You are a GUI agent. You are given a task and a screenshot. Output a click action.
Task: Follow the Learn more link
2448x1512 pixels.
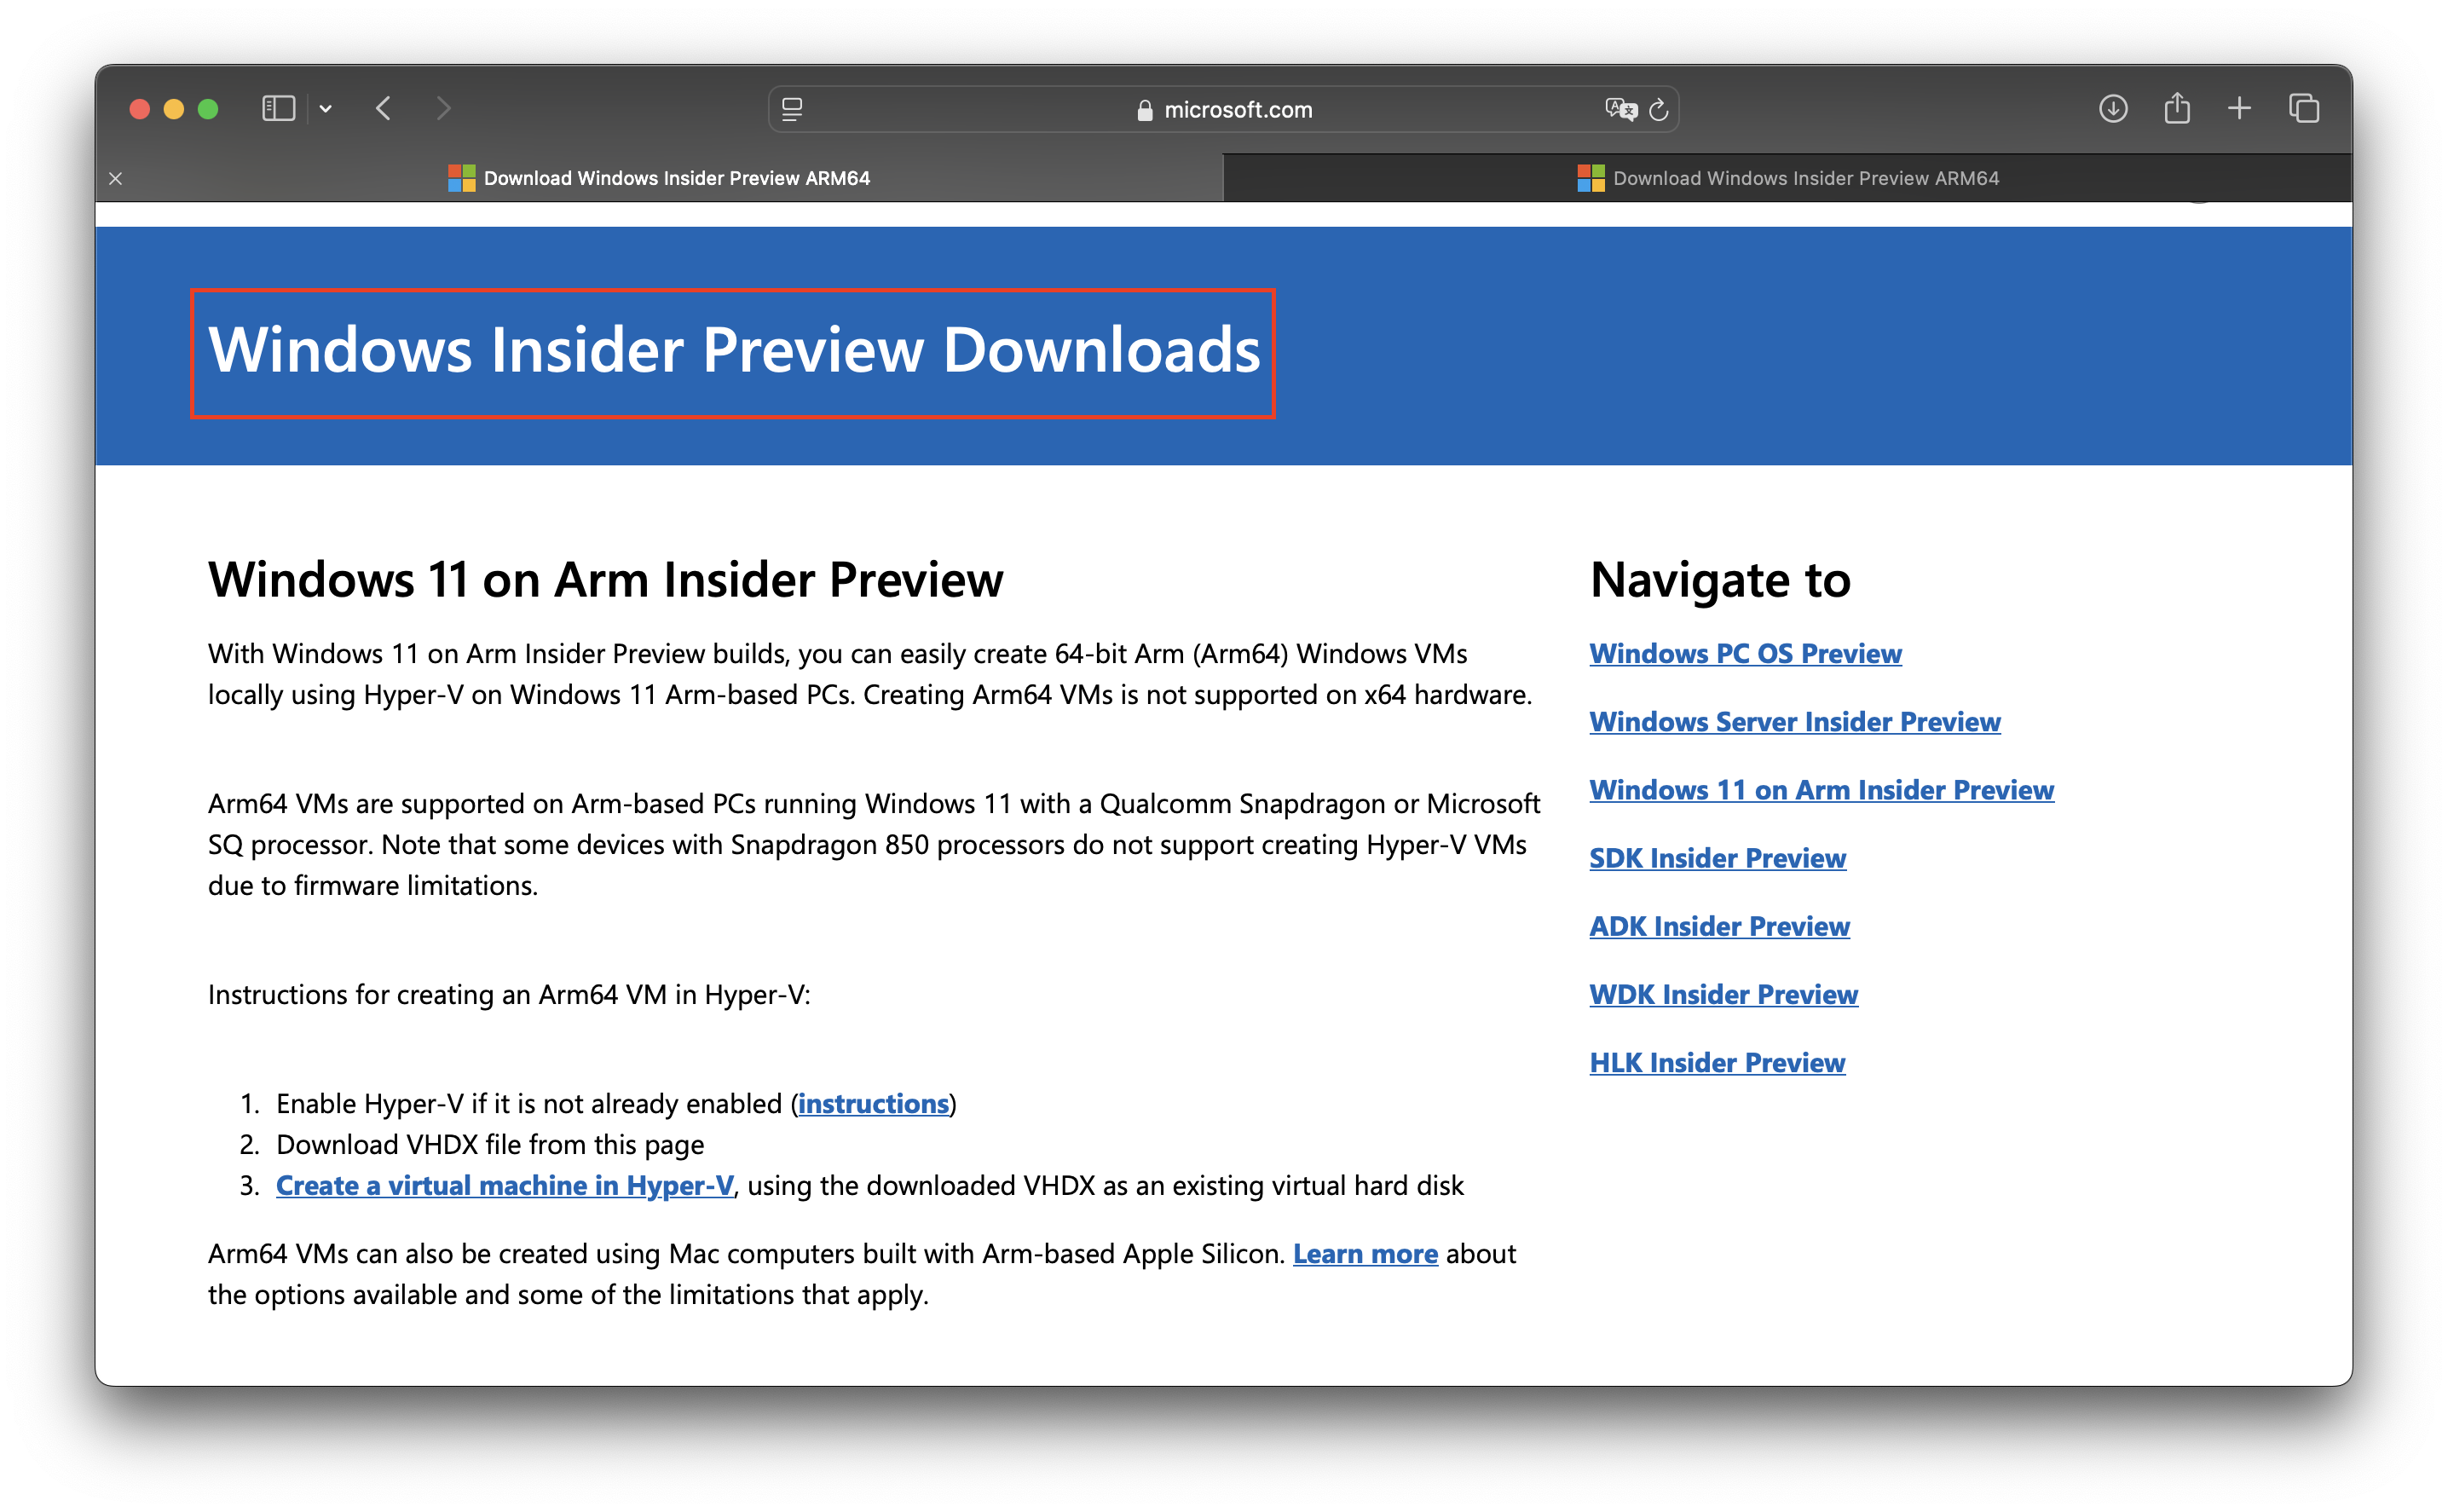click(1365, 1253)
